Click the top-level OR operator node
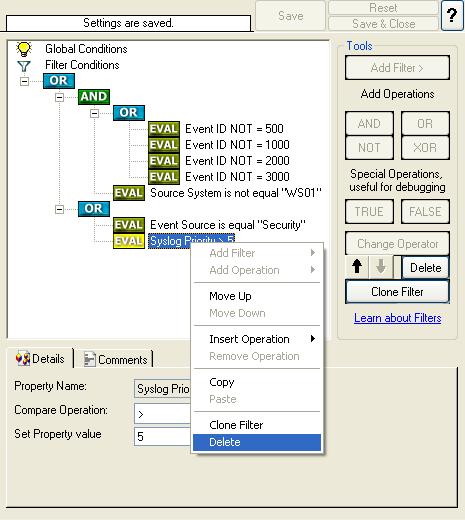465x520 pixels. [x=59, y=81]
